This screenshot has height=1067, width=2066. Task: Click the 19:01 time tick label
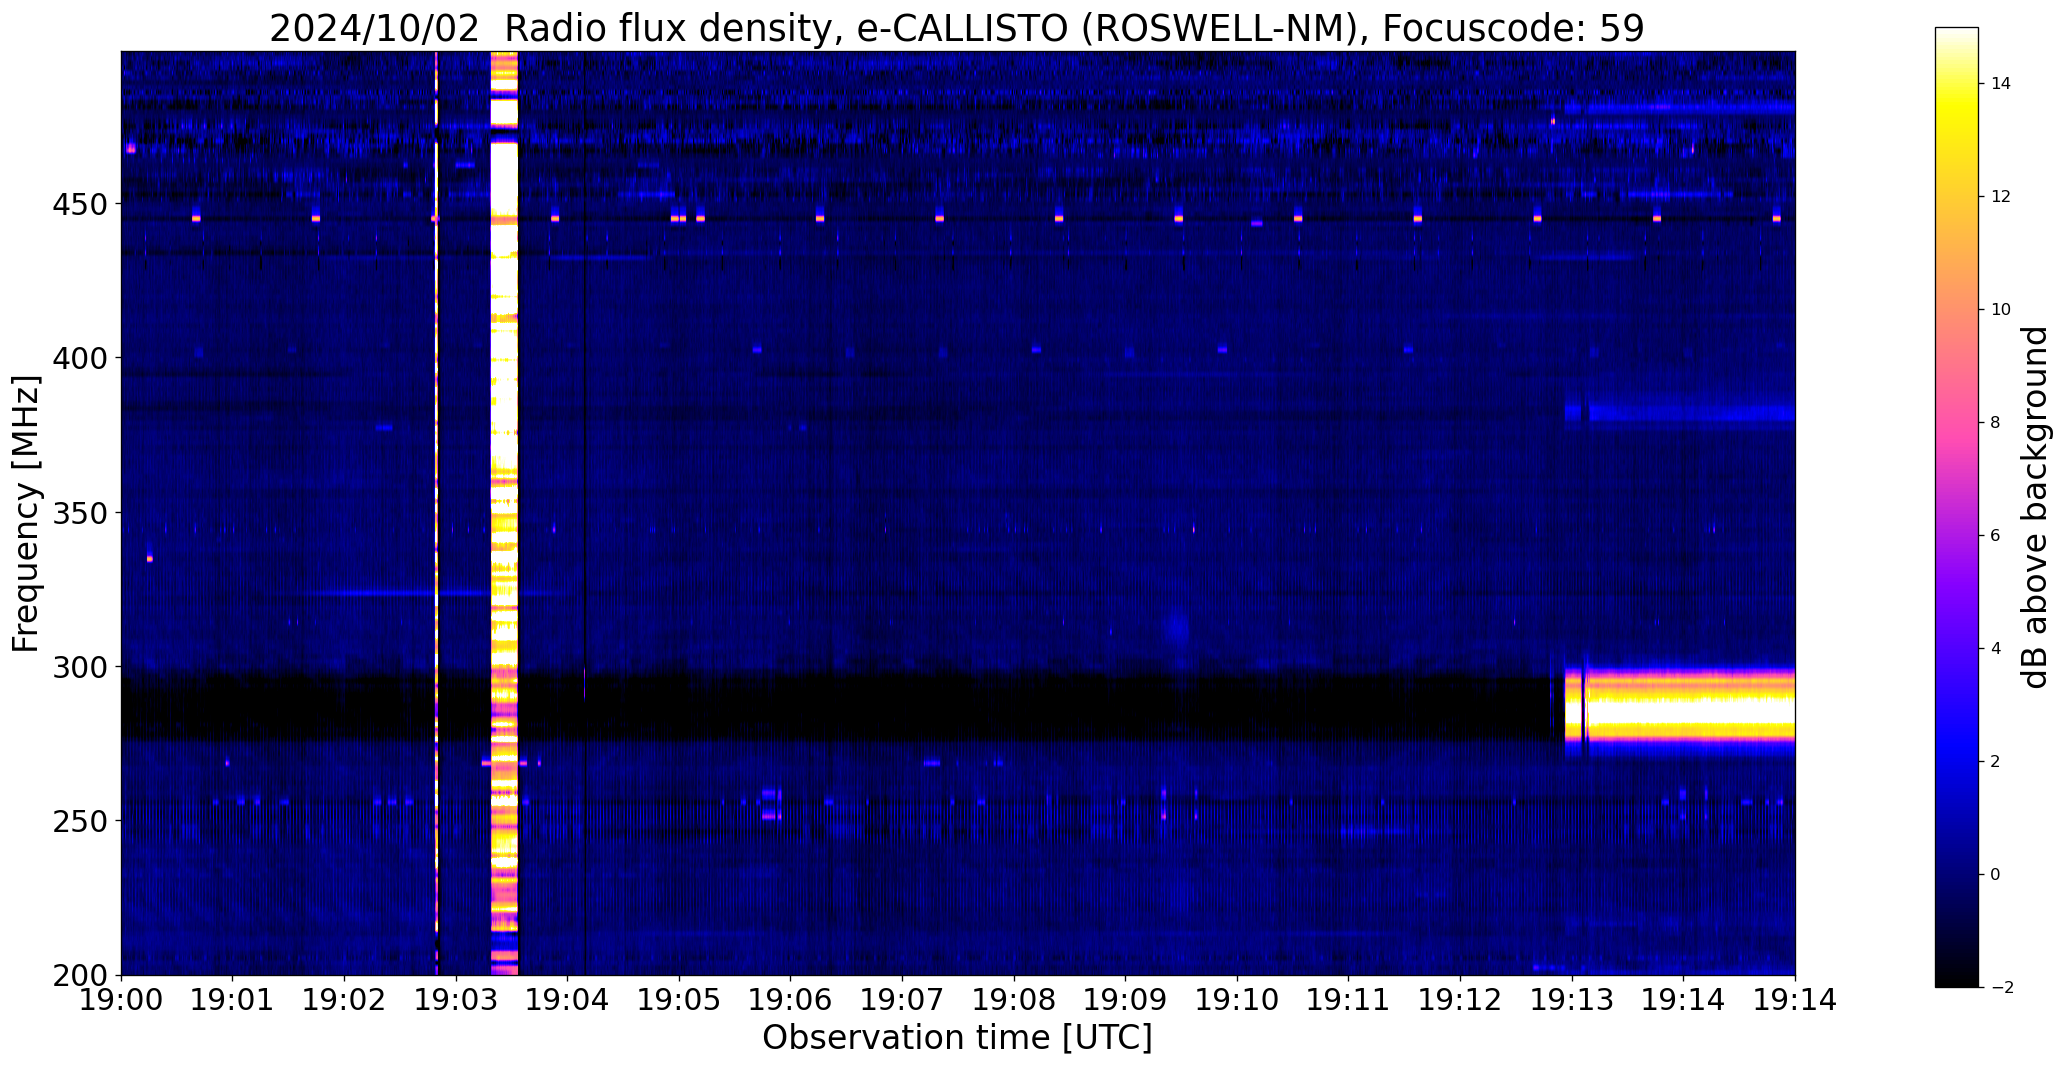point(233,1000)
